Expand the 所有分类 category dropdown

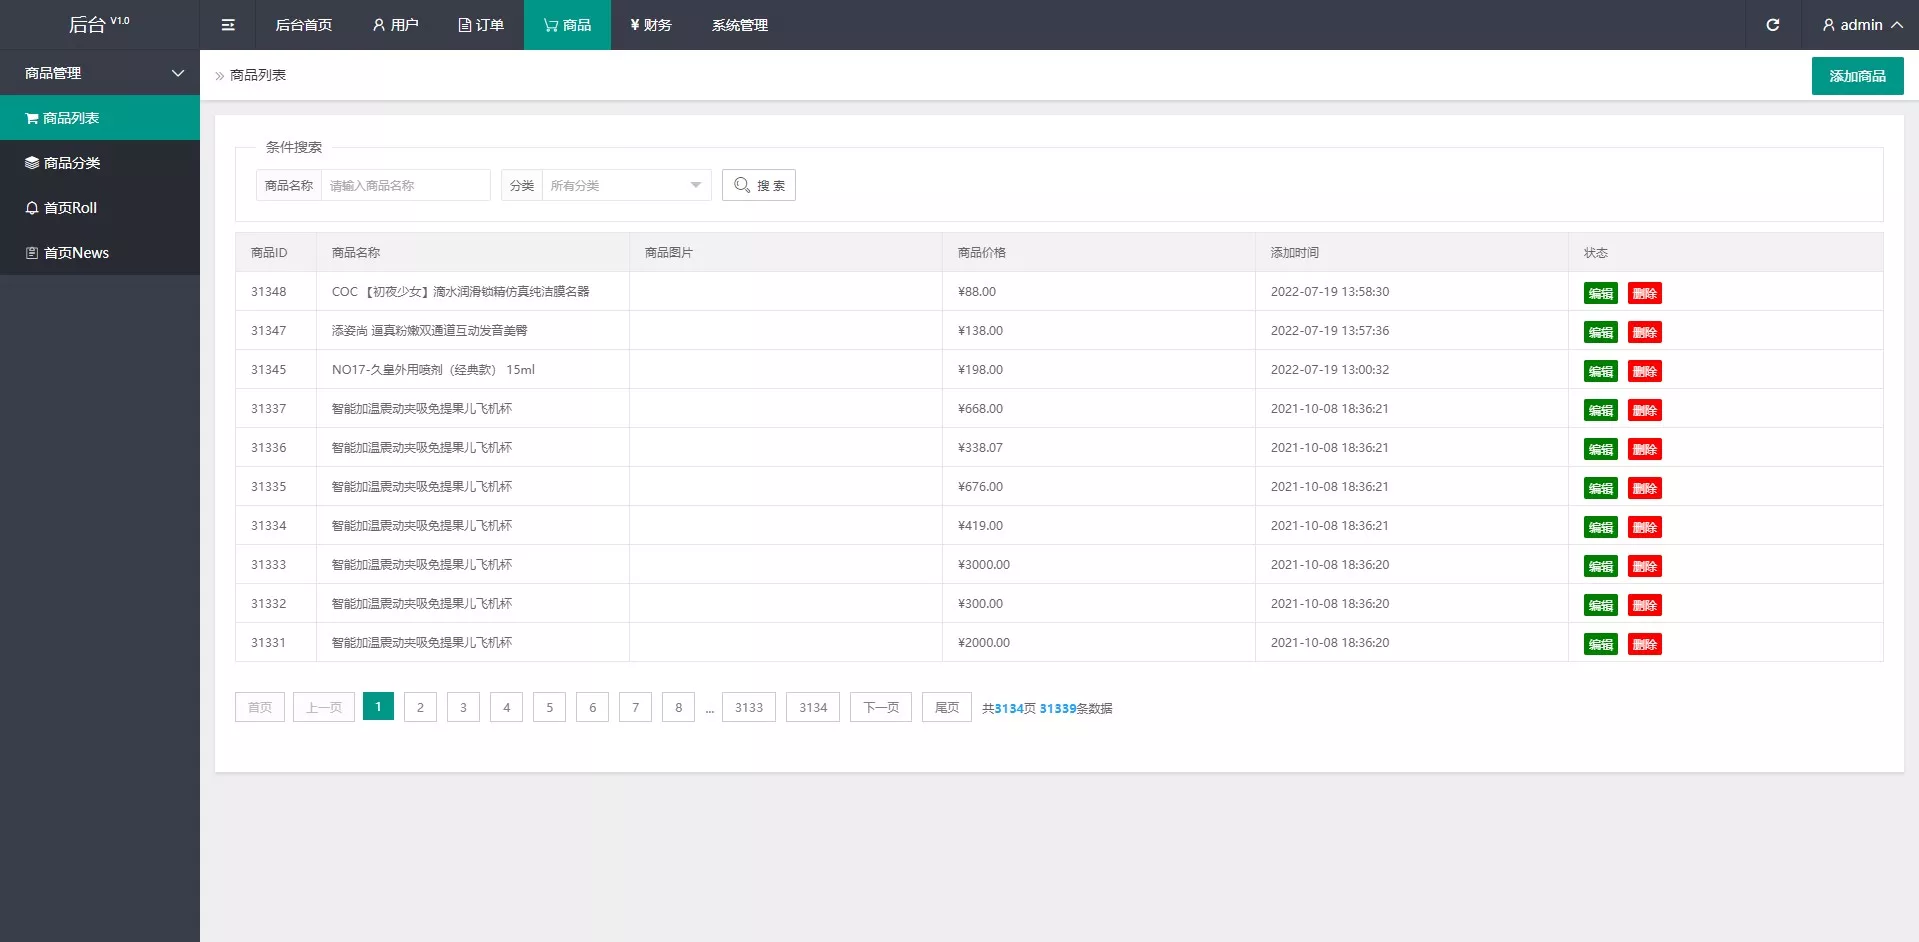[x=626, y=185]
